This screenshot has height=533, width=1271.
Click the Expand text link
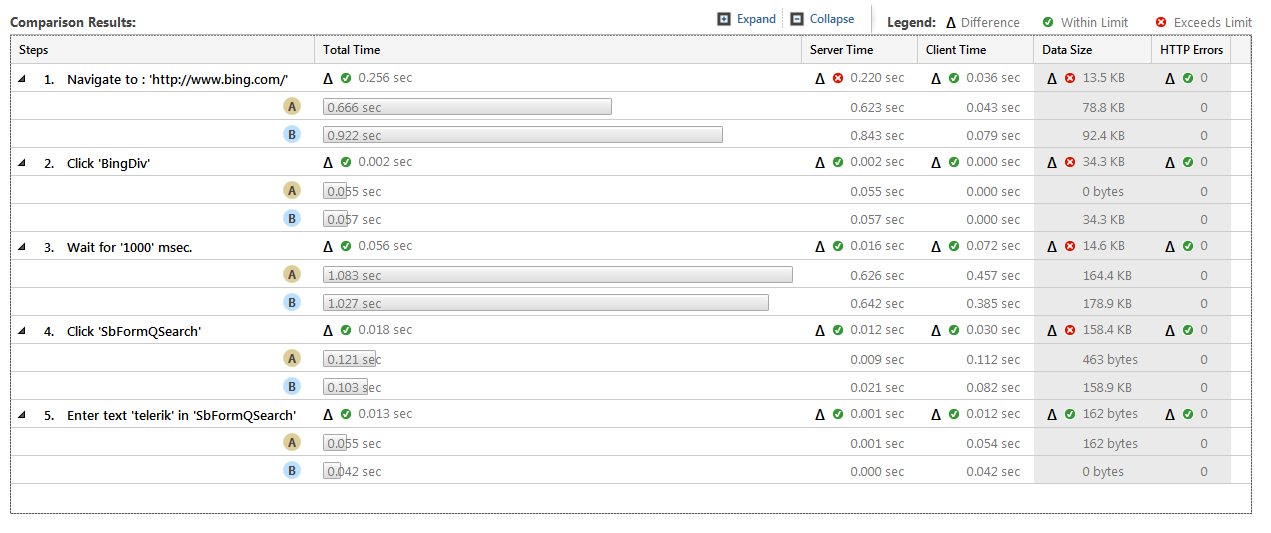tap(756, 19)
